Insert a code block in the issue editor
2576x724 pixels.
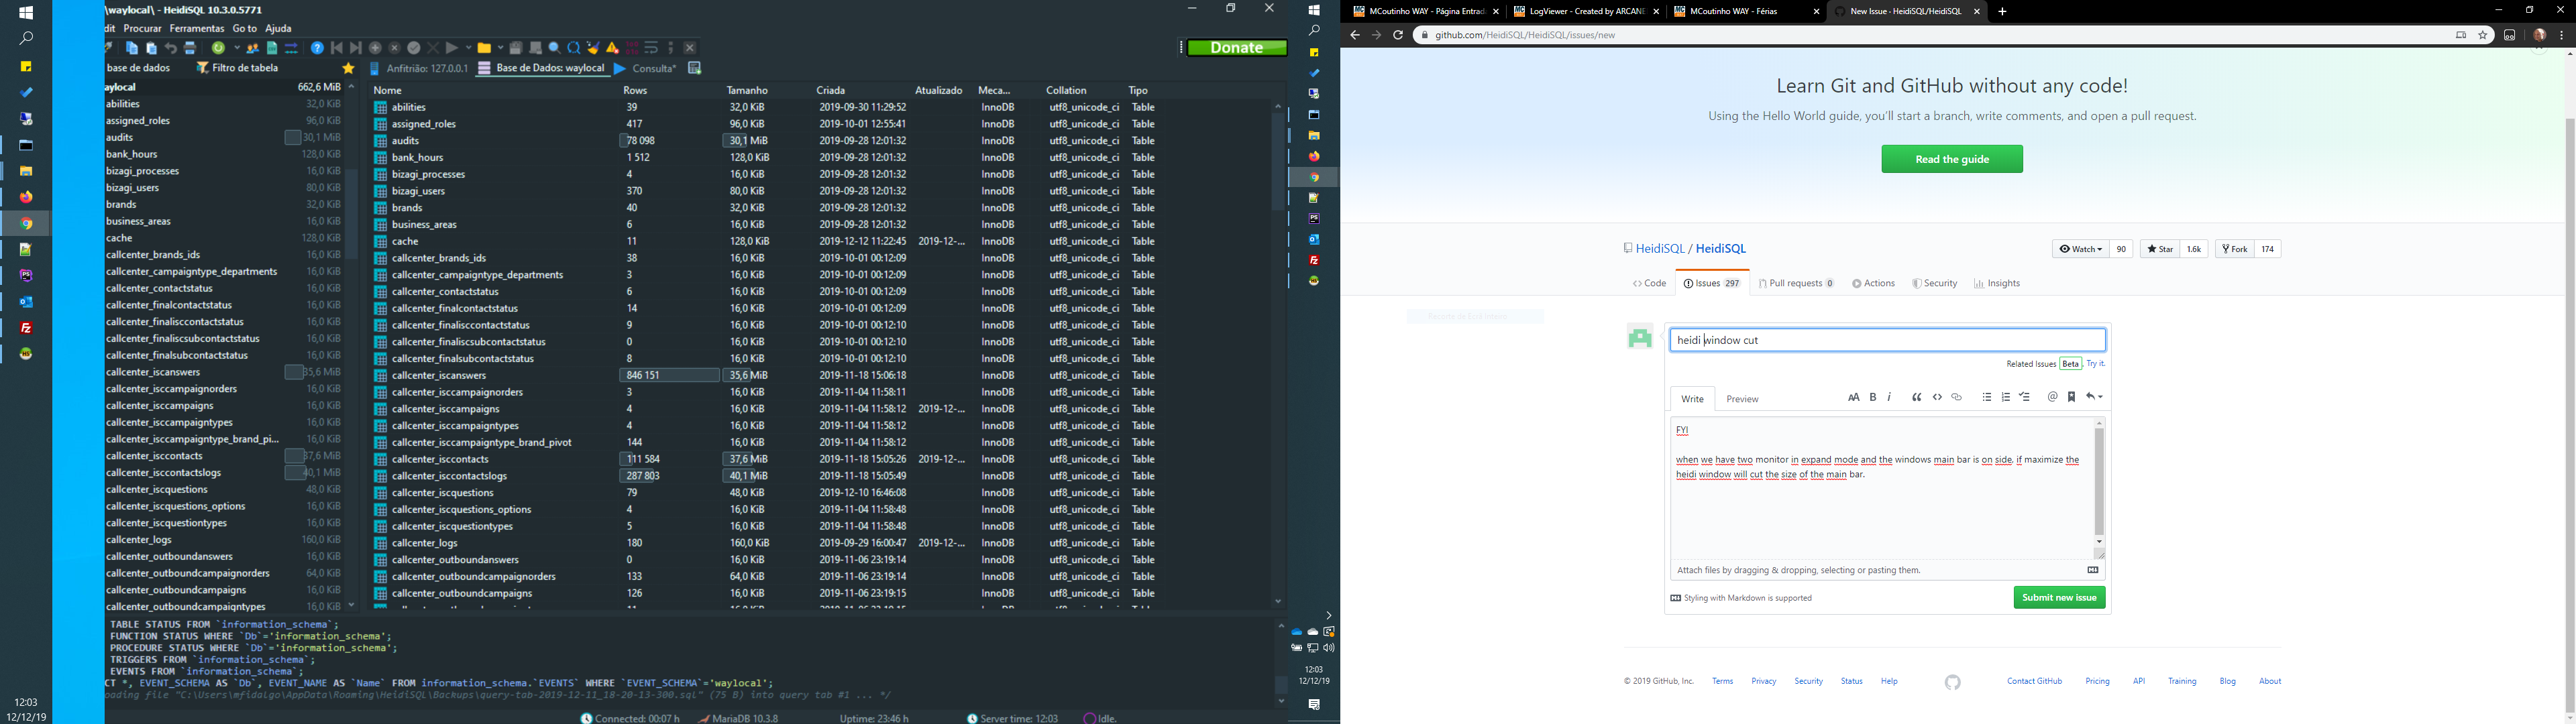[1937, 397]
